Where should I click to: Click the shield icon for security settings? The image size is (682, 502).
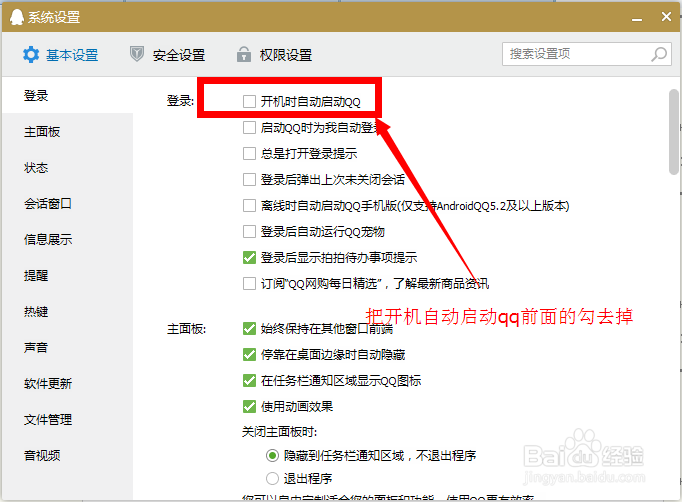click(137, 54)
